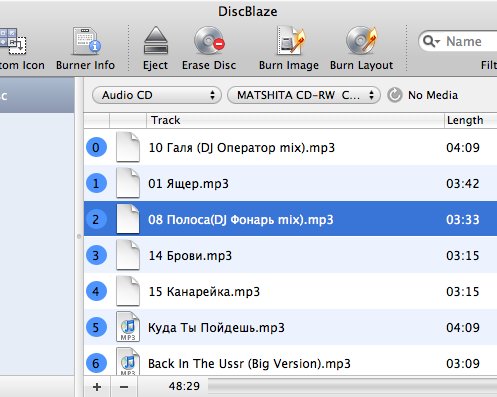Click the blue track number 4 badge
This screenshot has height=397, width=497.
point(96,291)
